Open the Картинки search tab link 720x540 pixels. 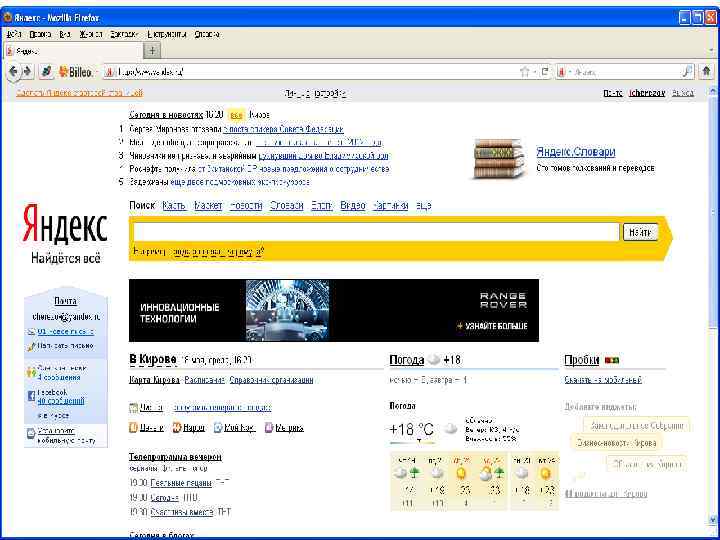(x=390, y=205)
